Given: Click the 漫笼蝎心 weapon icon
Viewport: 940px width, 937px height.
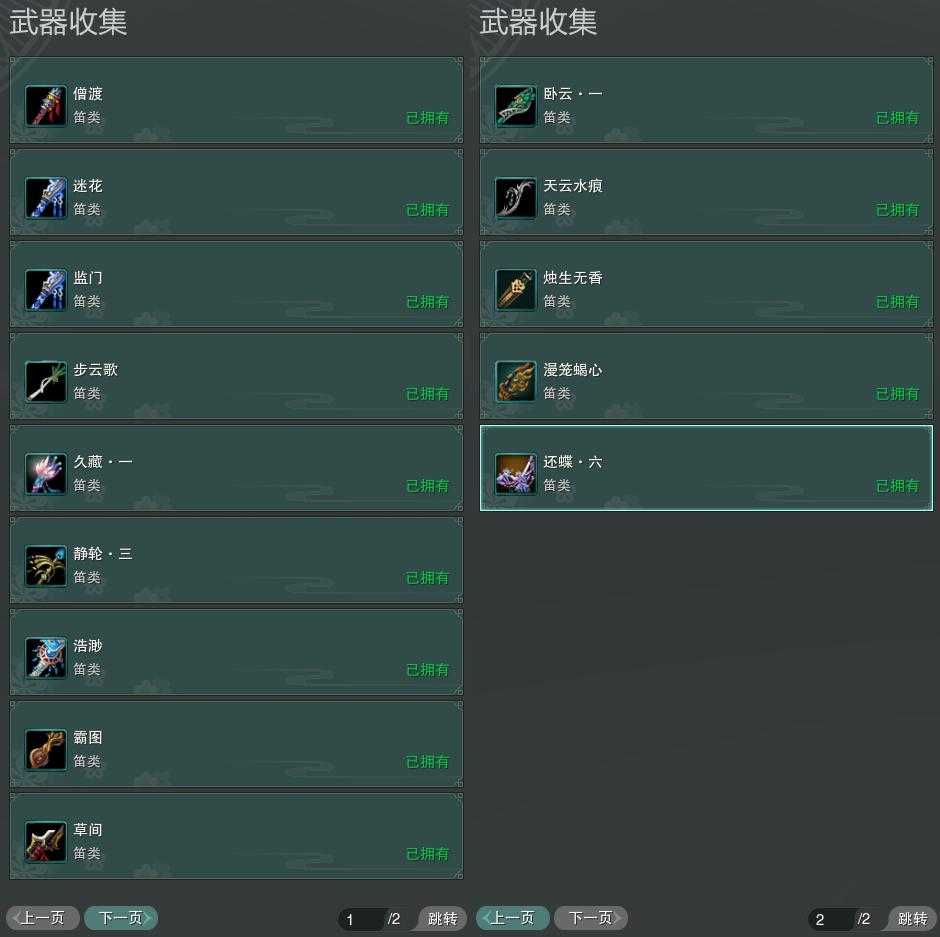Looking at the screenshot, I should coord(516,382).
